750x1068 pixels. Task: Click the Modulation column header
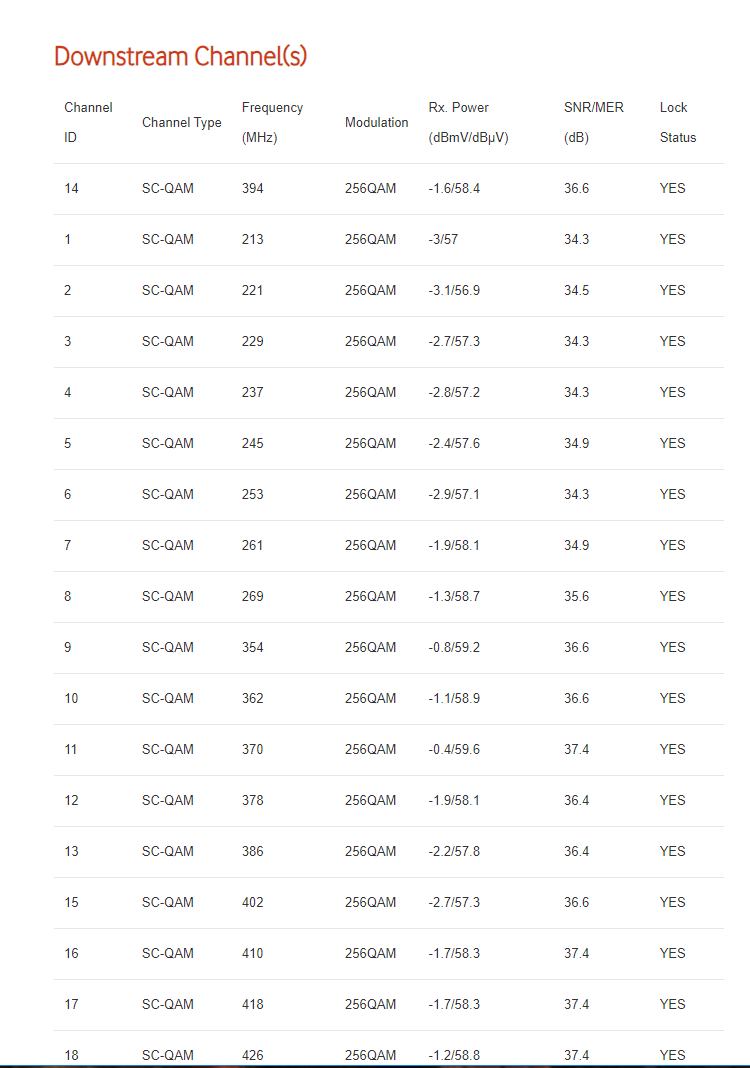tap(377, 123)
